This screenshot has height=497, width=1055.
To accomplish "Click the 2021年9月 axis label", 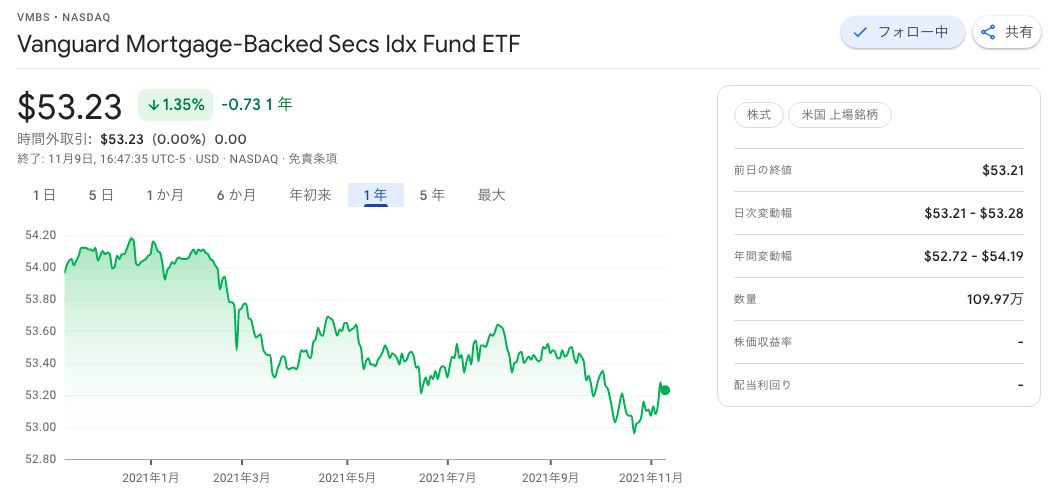I will click(x=550, y=478).
